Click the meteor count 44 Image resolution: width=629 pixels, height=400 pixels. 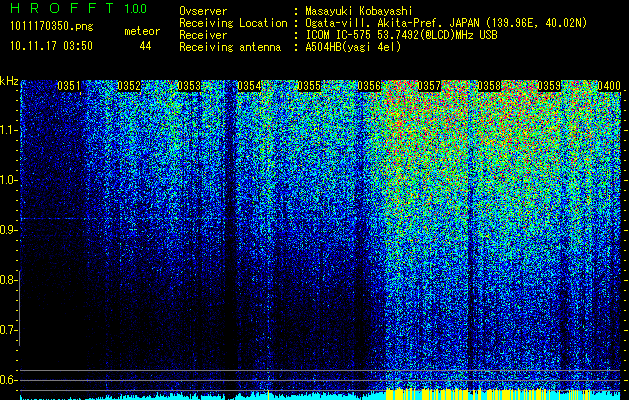click(145, 46)
